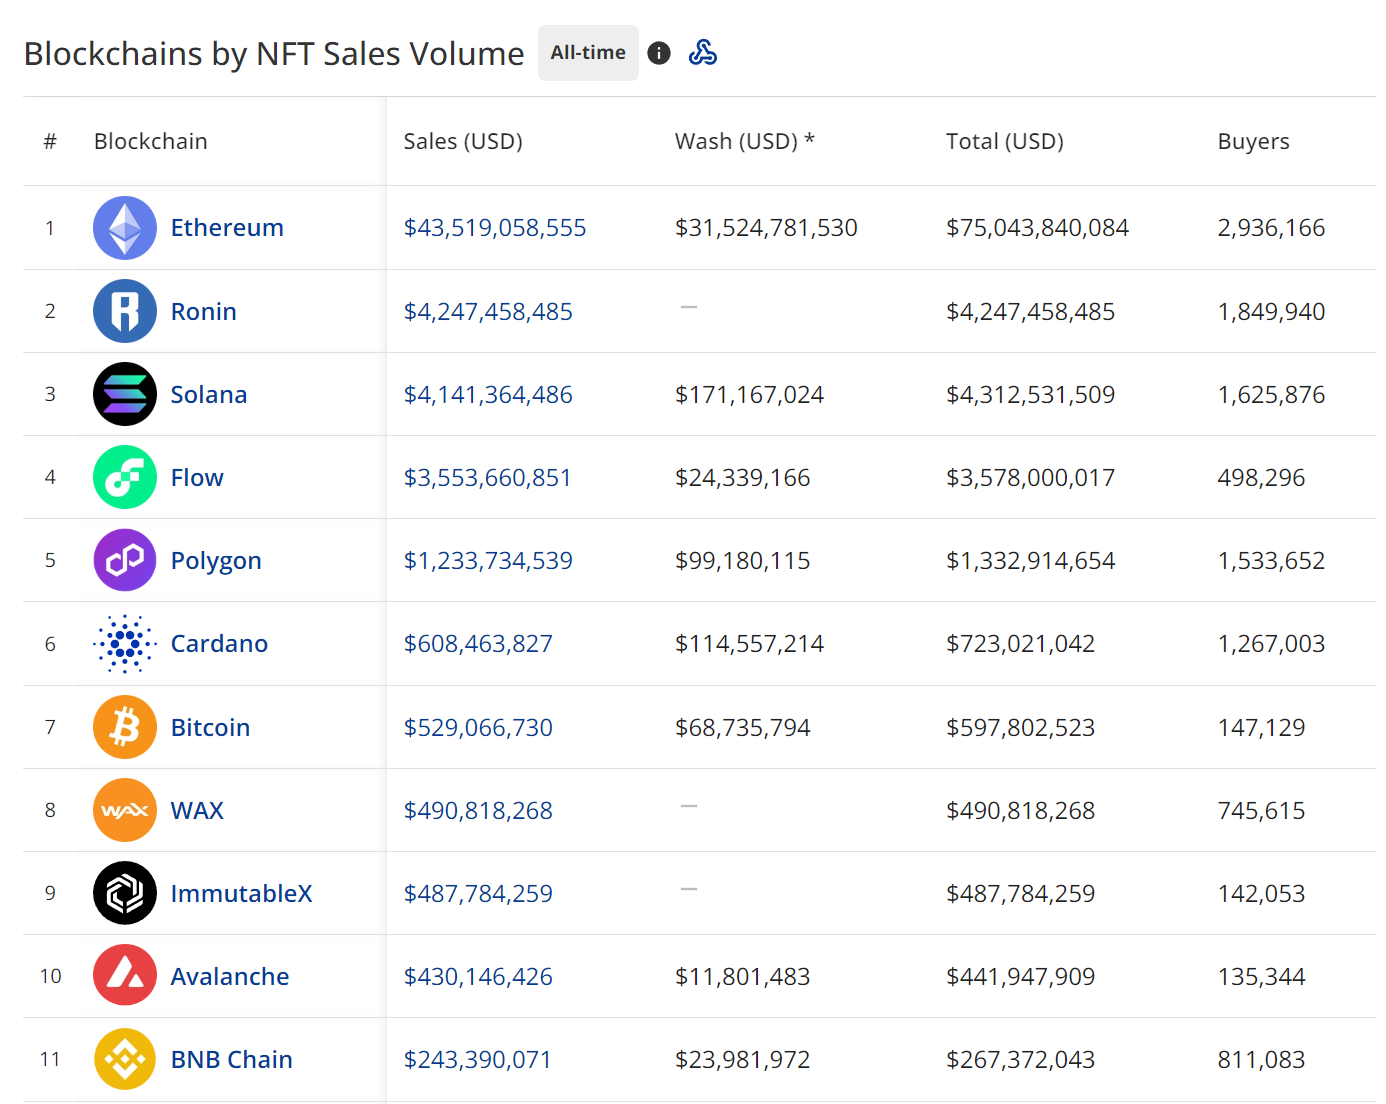Open the Avalanche blockchain link
1386x1104 pixels.
pos(230,976)
